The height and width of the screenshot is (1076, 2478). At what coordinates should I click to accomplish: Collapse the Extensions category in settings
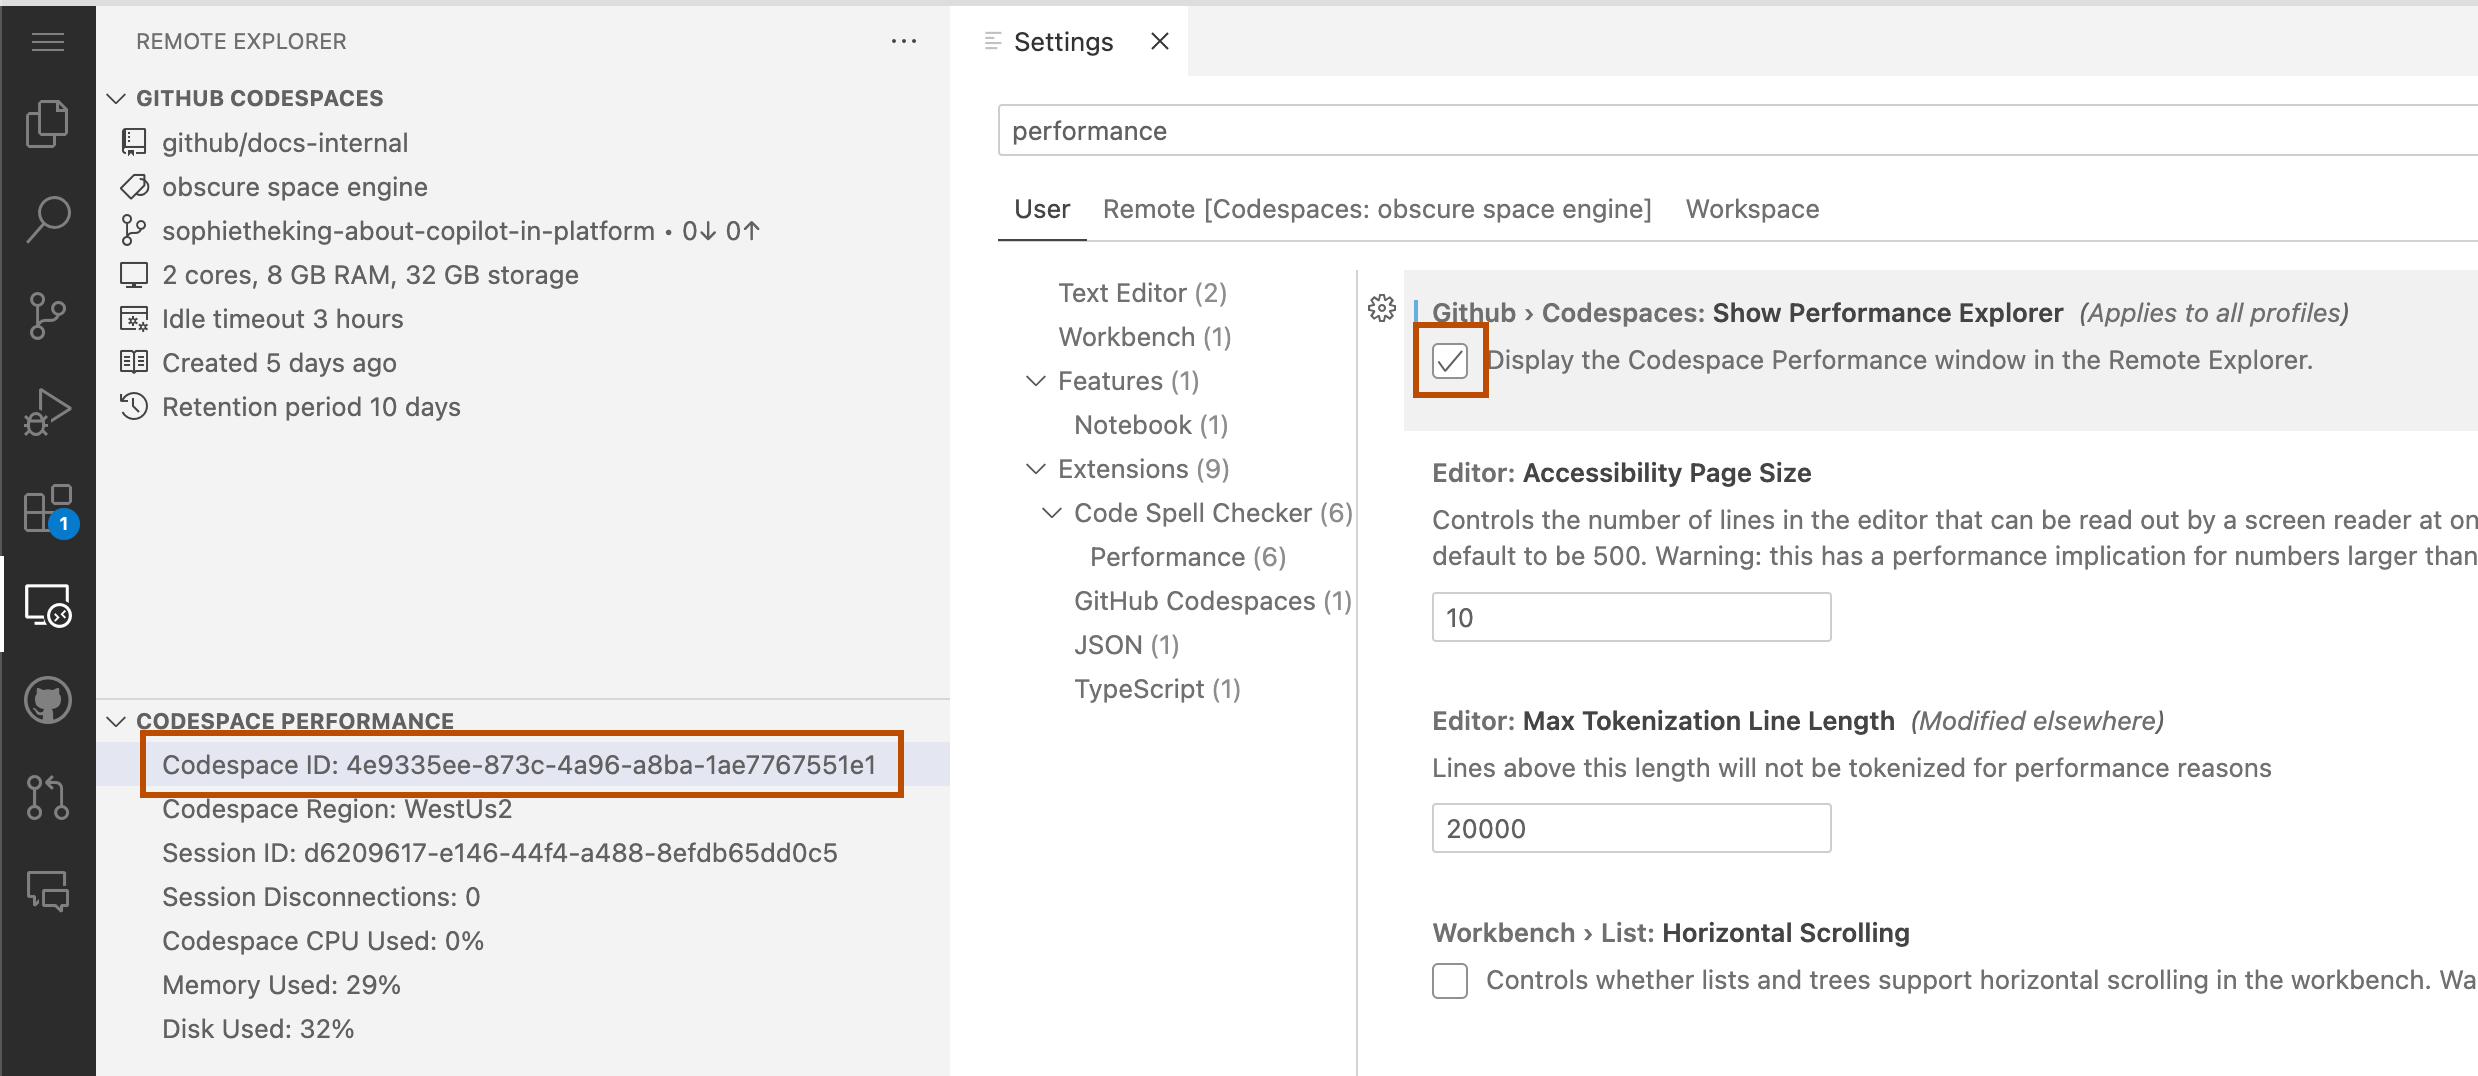tap(1035, 468)
